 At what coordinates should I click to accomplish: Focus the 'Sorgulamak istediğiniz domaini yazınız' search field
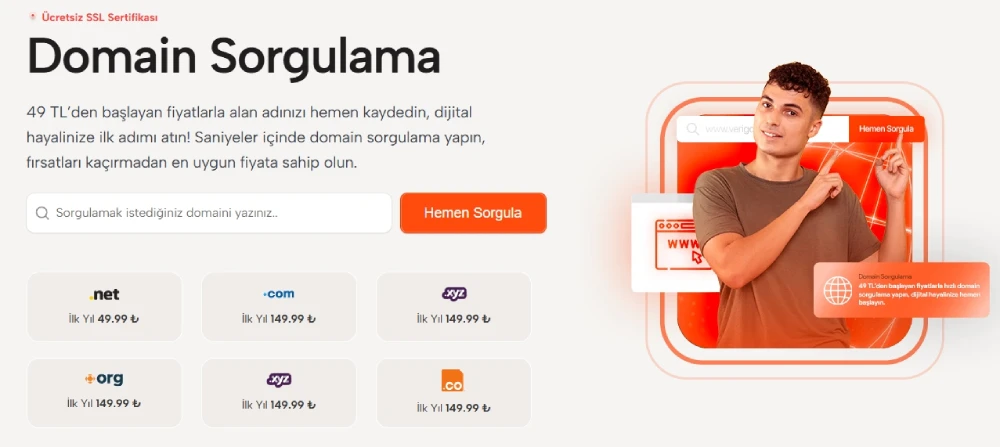(x=209, y=213)
